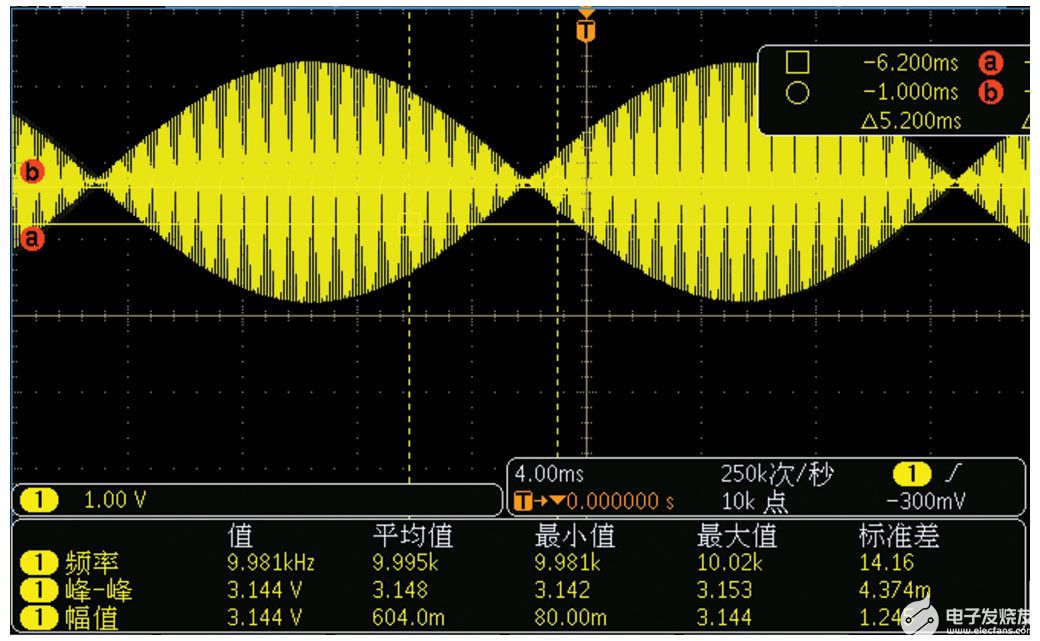Viewport: 1040px width, 641px height.
Task: Click the 值 column header
Action: 240,535
